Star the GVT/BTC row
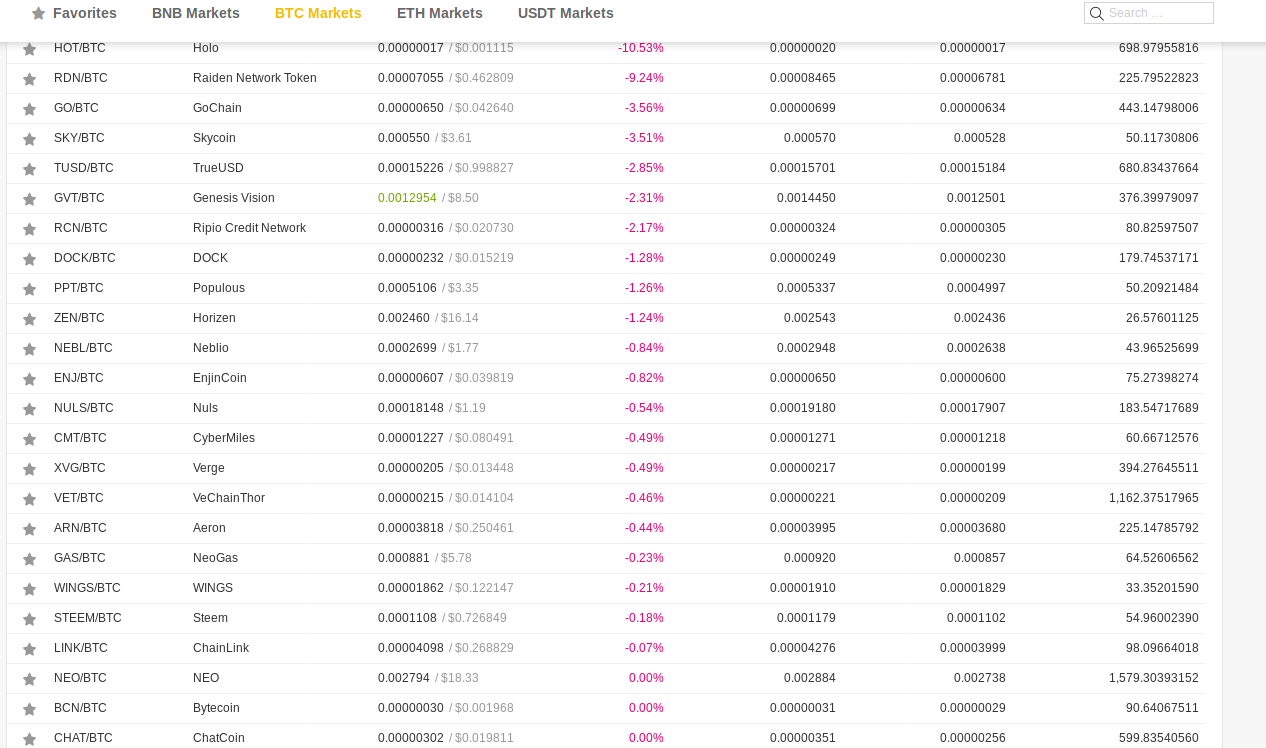Screen dimensions: 1266x748 (x=30, y=199)
